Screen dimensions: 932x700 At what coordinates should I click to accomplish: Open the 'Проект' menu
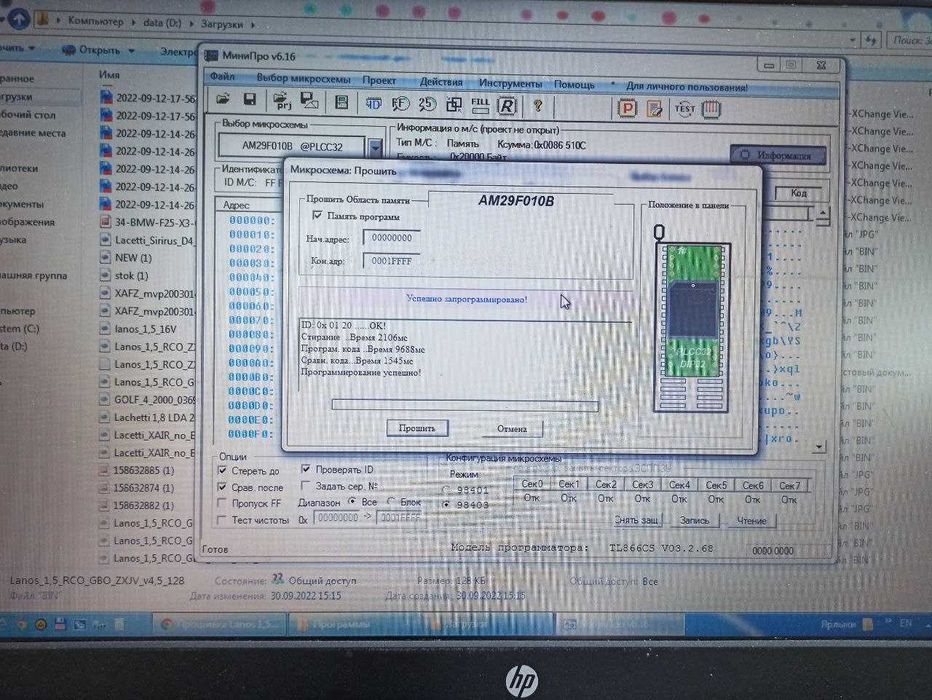[379, 80]
